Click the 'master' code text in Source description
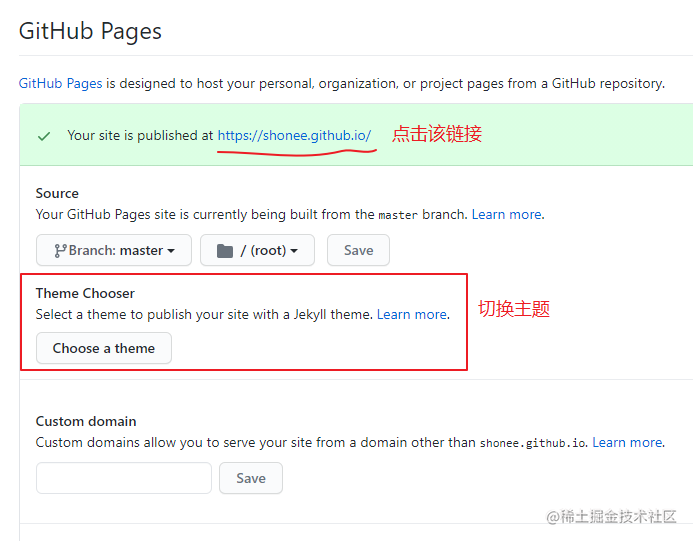Image resolution: width=693 pixels, height=541 pixels. [398, 215]
